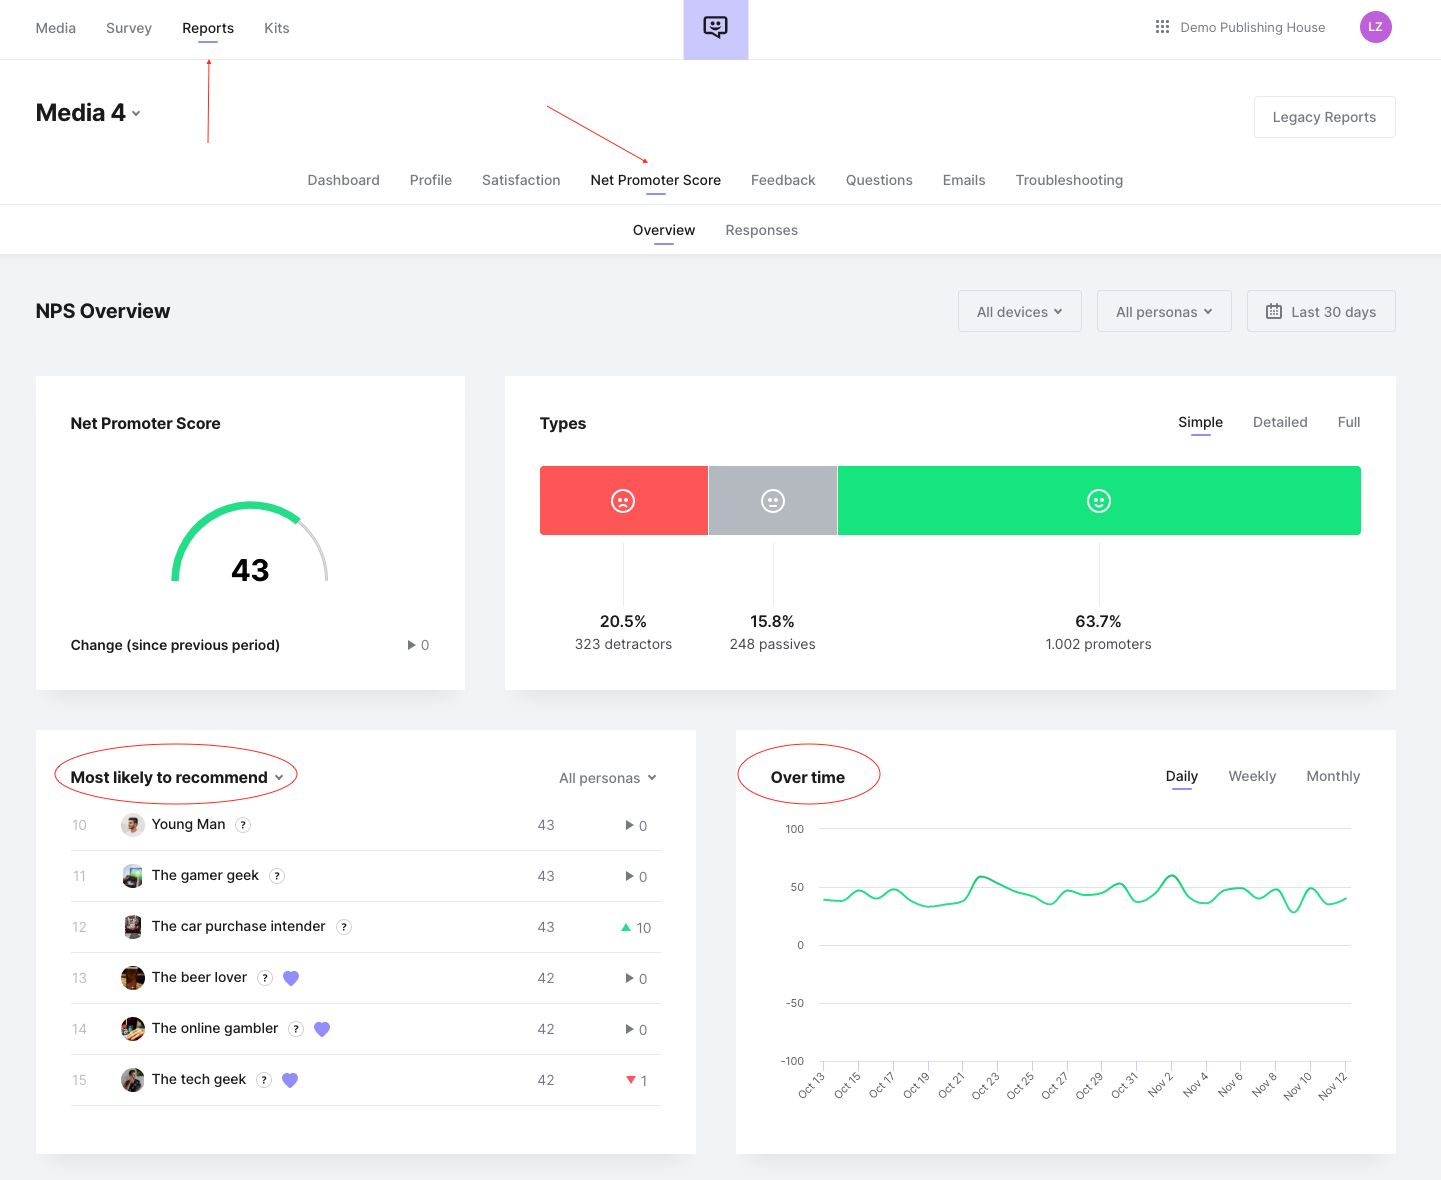Click the 323 detractors label
The image size is (1441, 1180).
pos(623,644)
